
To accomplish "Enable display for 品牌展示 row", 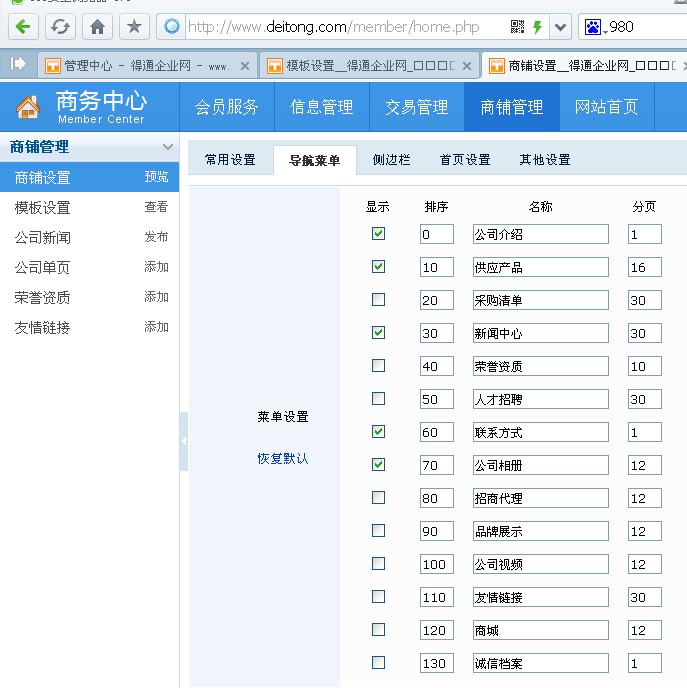I will 378,530.
